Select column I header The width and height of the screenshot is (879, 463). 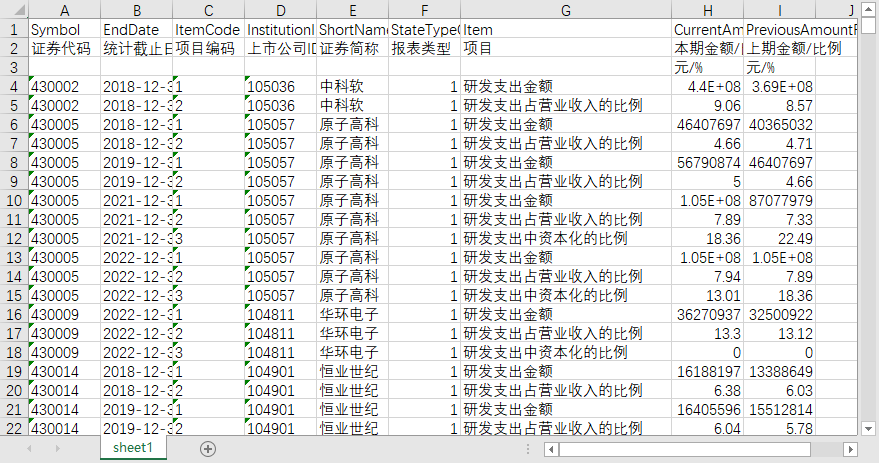(x=780, y=10)
